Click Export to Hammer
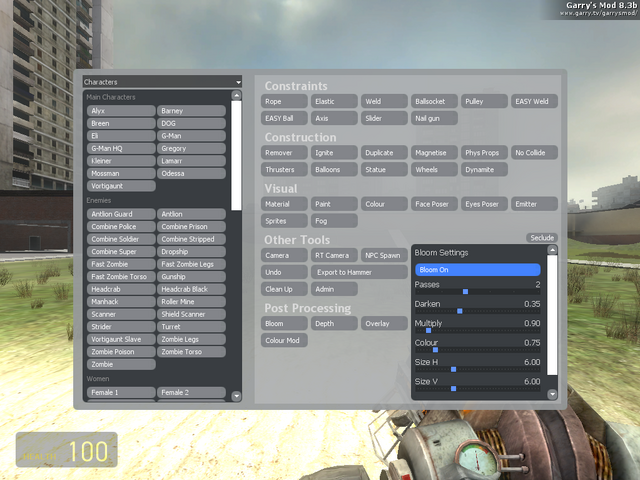This screenshot has height=480, width=640. [x=359, y=272]
